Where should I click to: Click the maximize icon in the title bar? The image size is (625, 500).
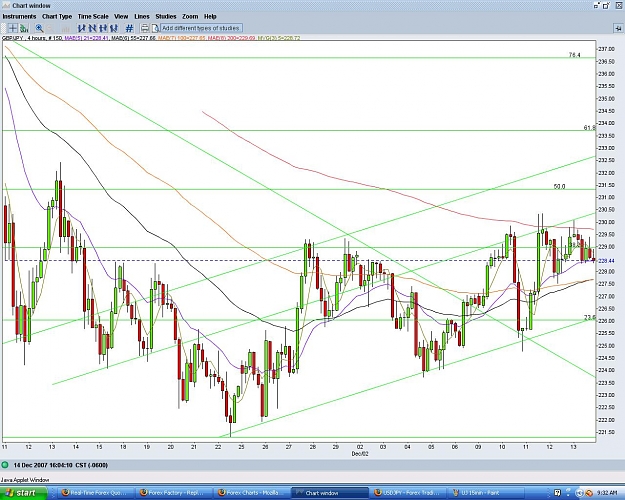[x=607, y=5]
